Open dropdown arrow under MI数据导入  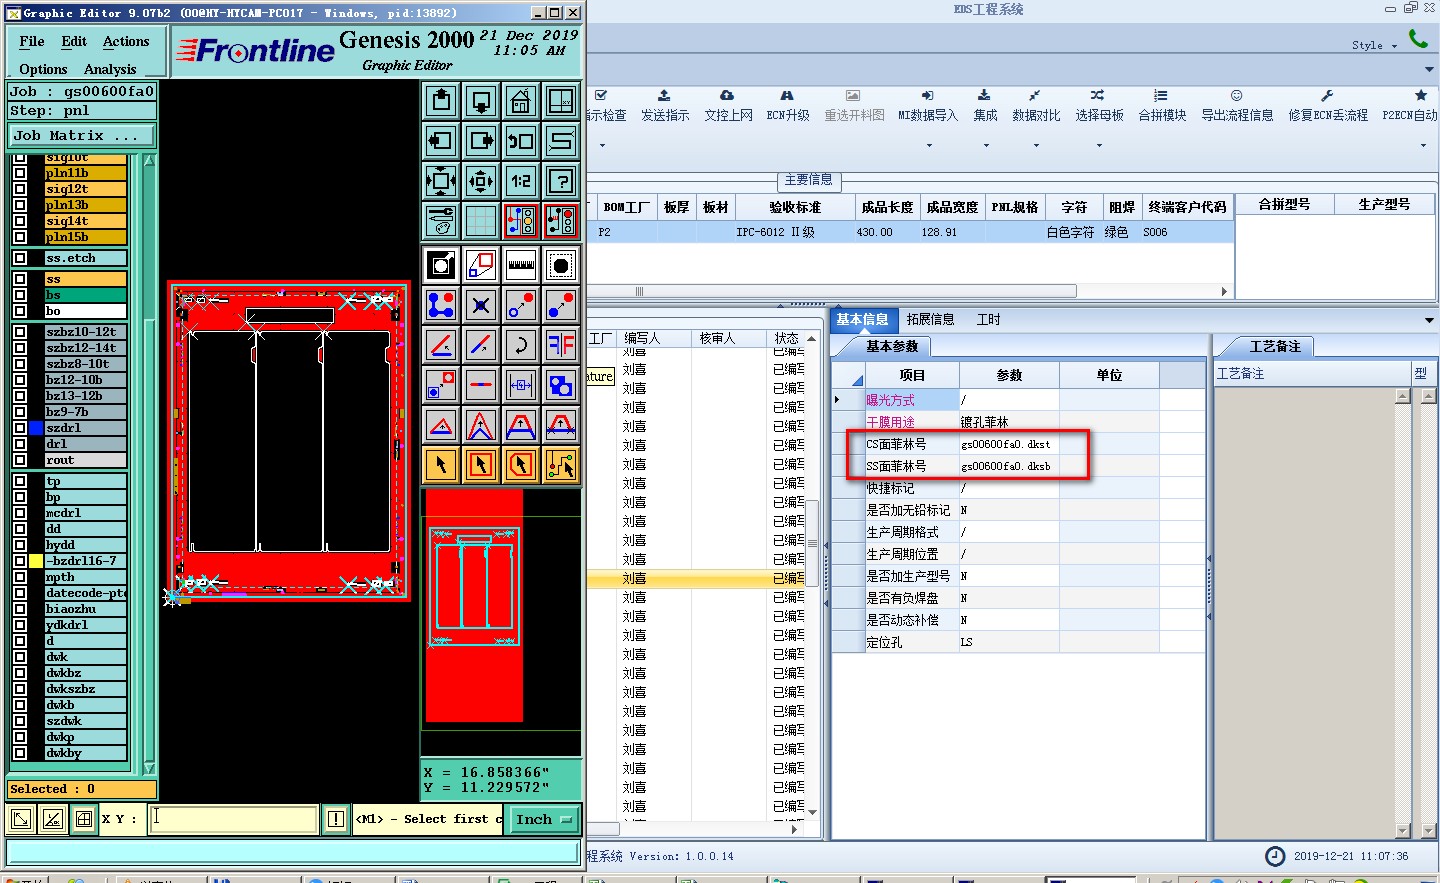[929, 146]
